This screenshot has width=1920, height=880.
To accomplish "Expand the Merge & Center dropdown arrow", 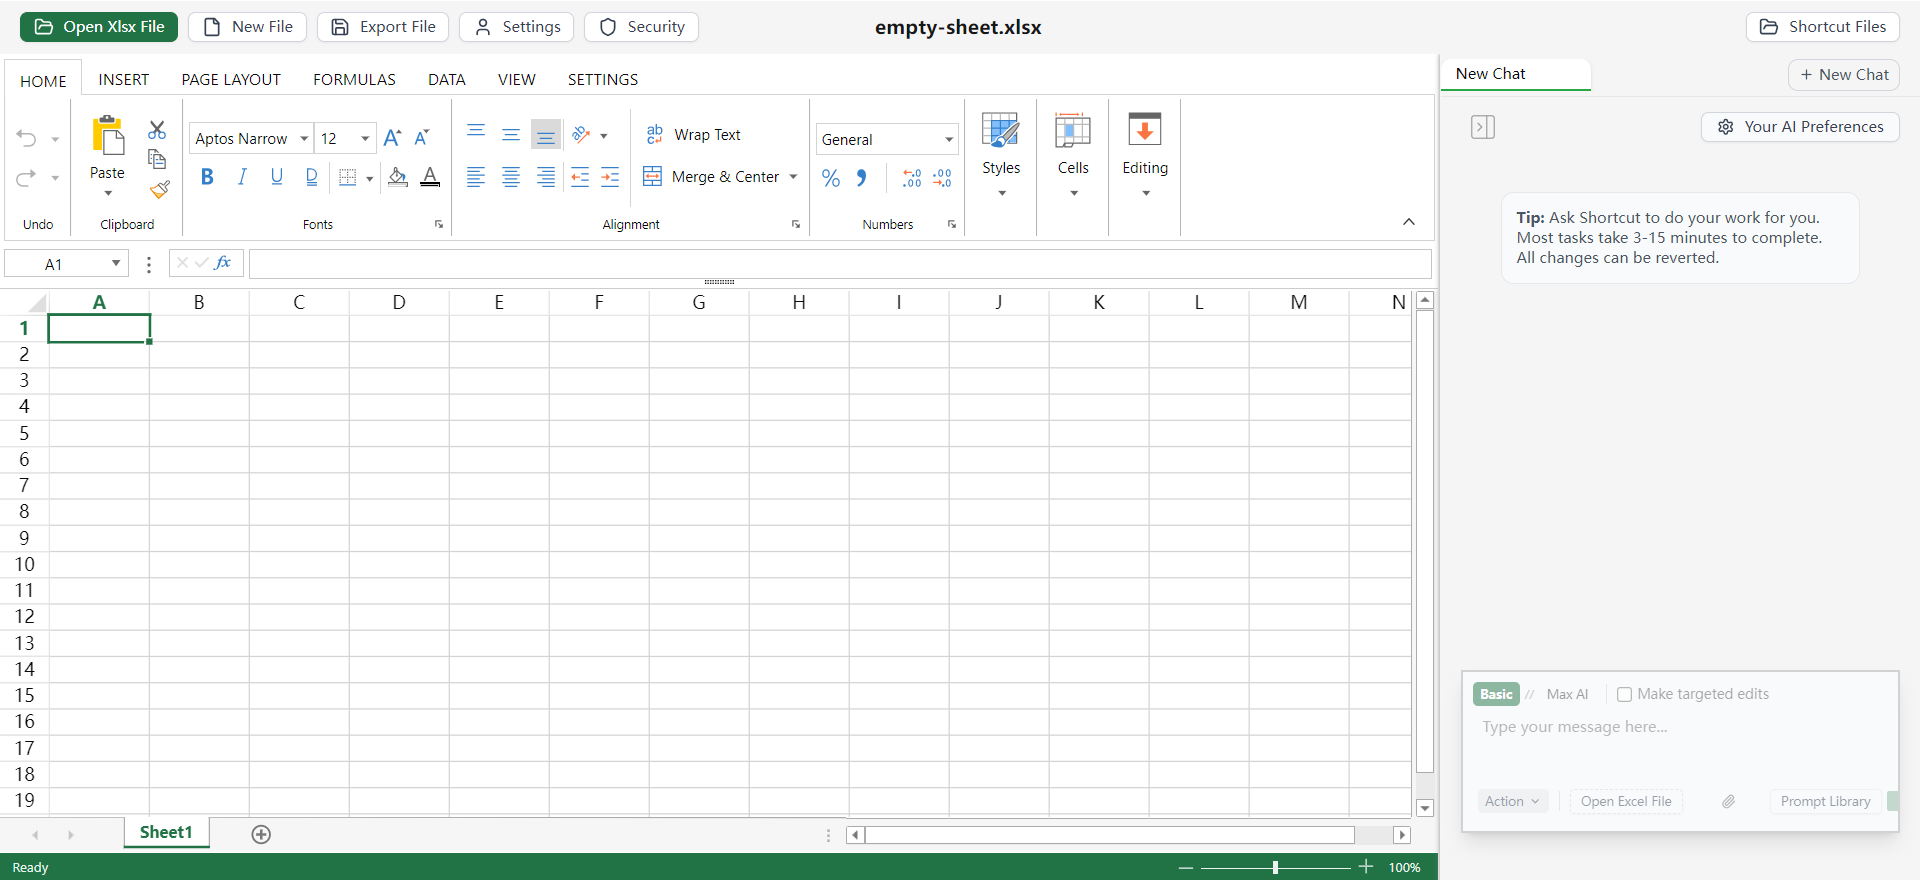I will [793, 177].
